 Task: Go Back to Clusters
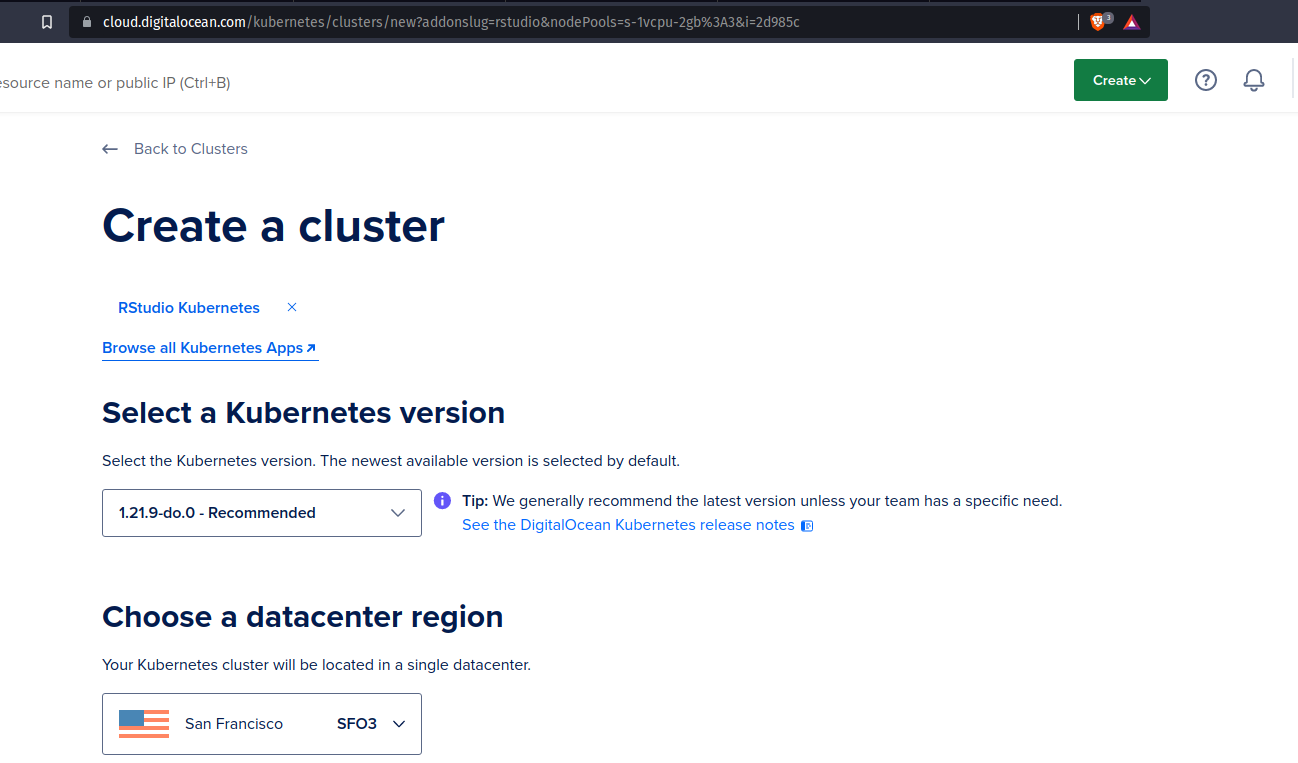click(190, 149)
